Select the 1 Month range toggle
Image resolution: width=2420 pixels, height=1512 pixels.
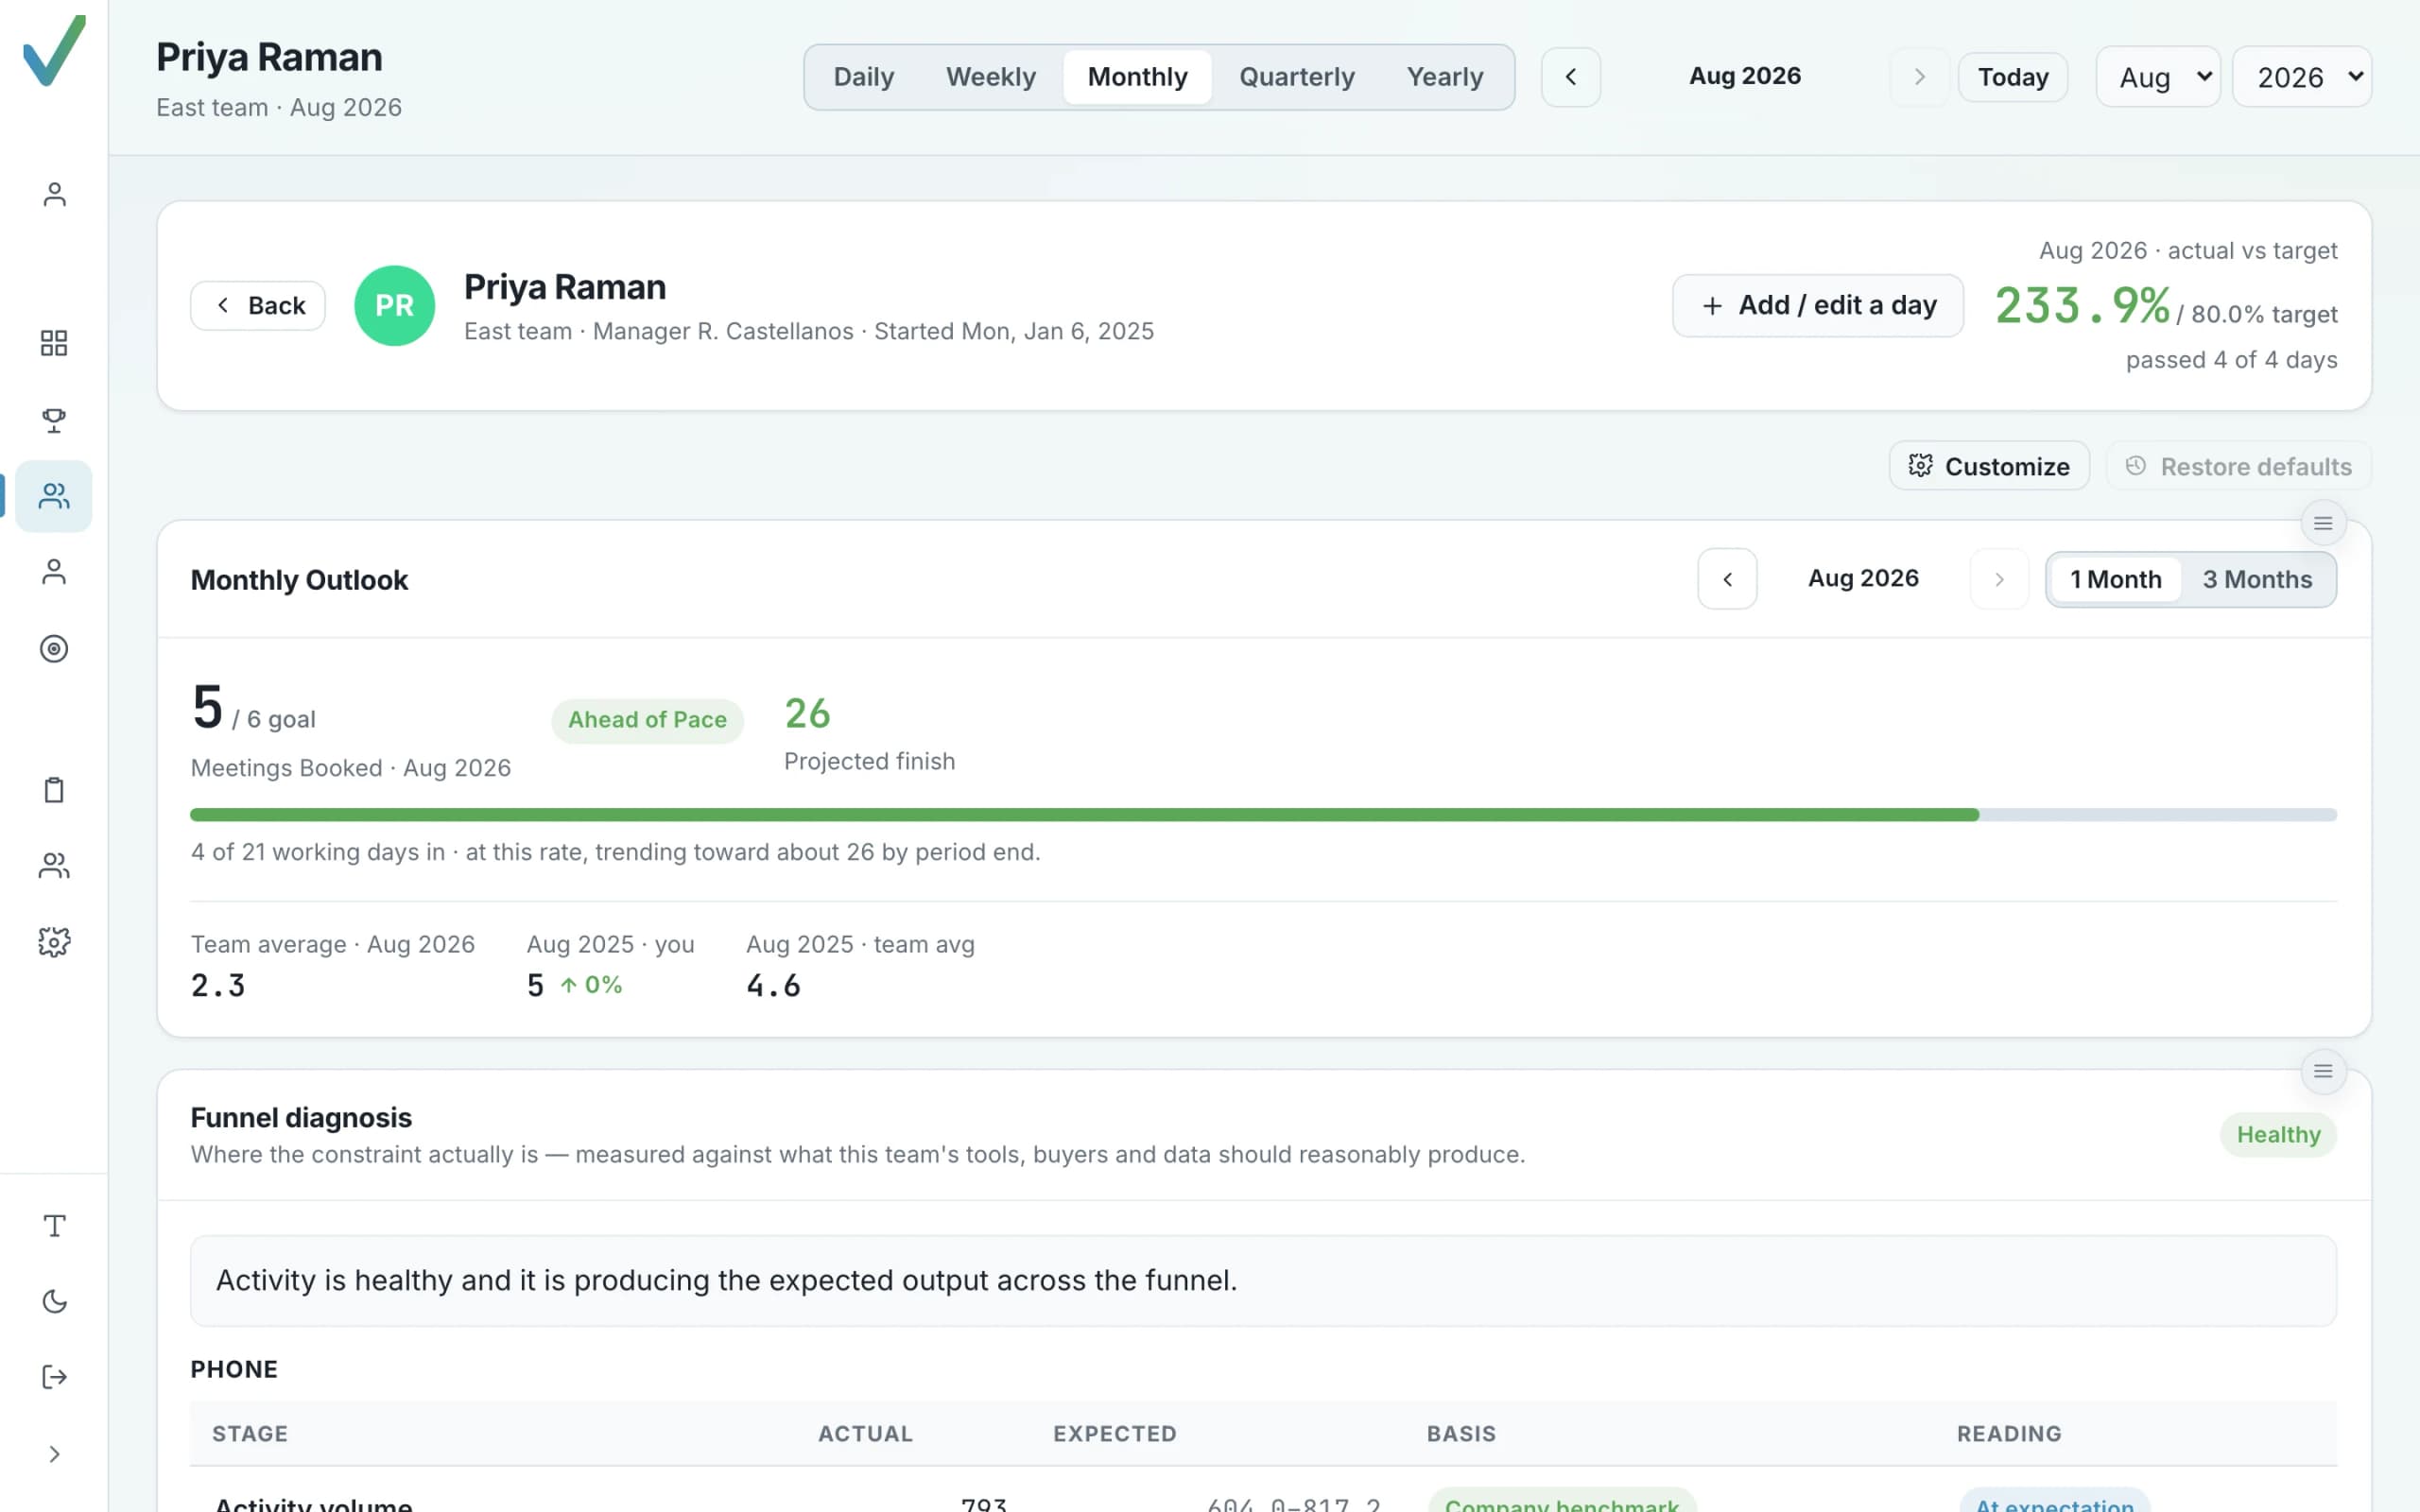2115,580
